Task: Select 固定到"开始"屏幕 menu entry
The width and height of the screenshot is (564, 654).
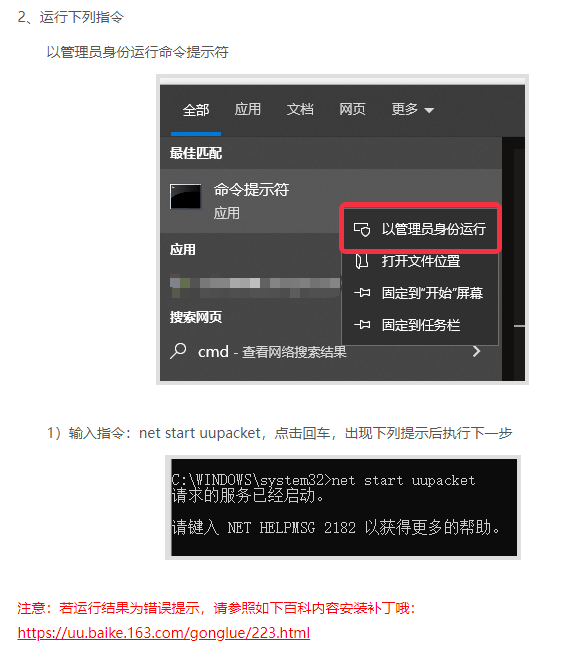Action: (420, 293)
